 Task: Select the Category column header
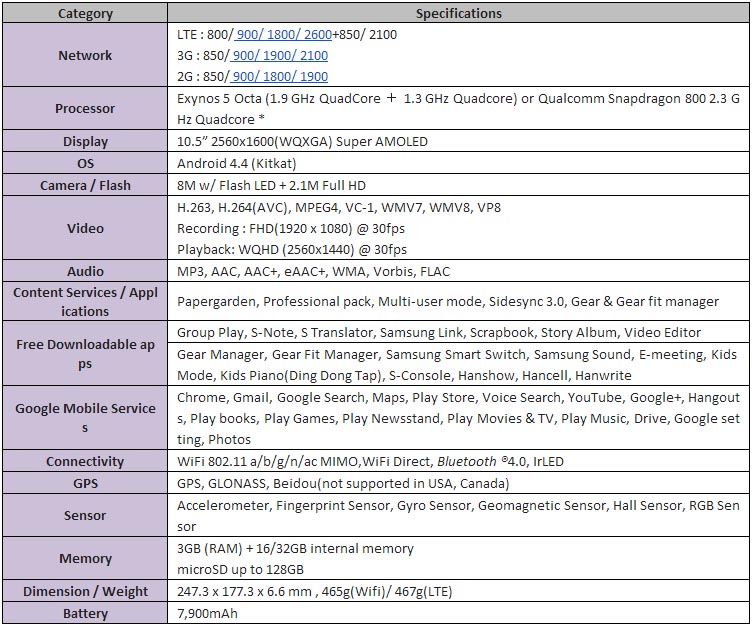point(85,13)
